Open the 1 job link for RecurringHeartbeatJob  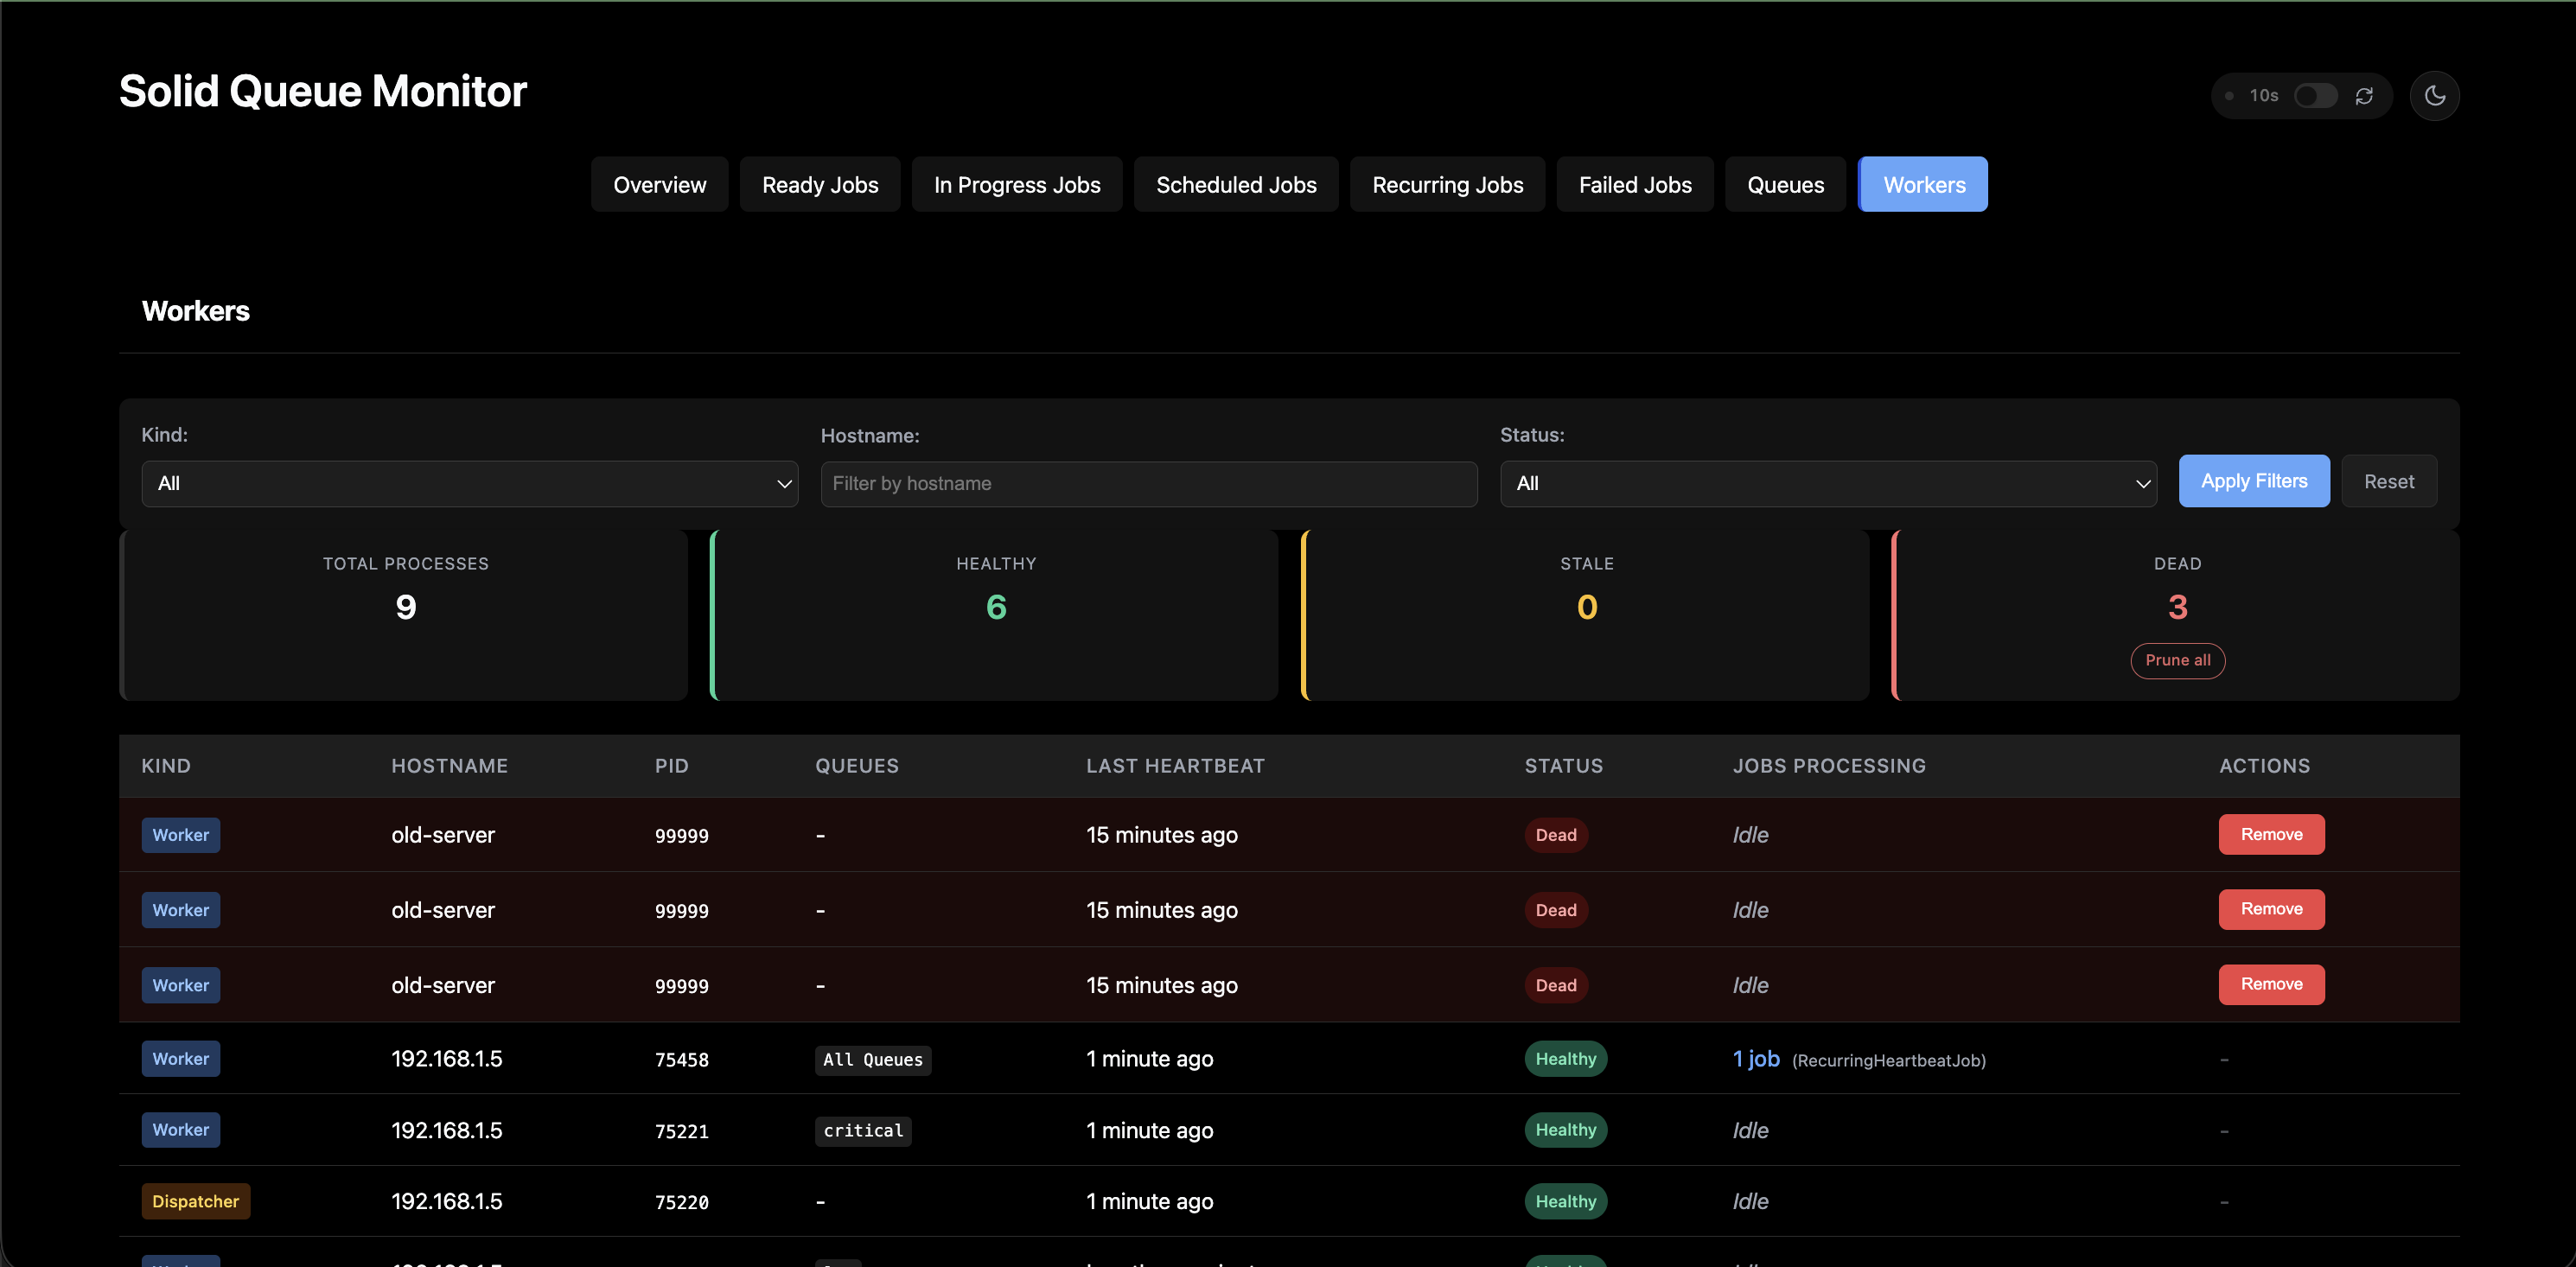coord(1756,1058)
